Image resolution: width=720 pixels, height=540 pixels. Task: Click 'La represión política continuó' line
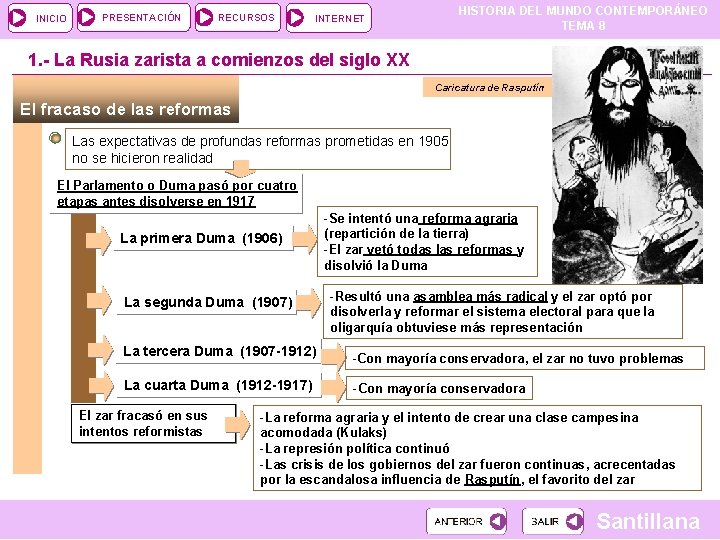click(x=354, y=449)
